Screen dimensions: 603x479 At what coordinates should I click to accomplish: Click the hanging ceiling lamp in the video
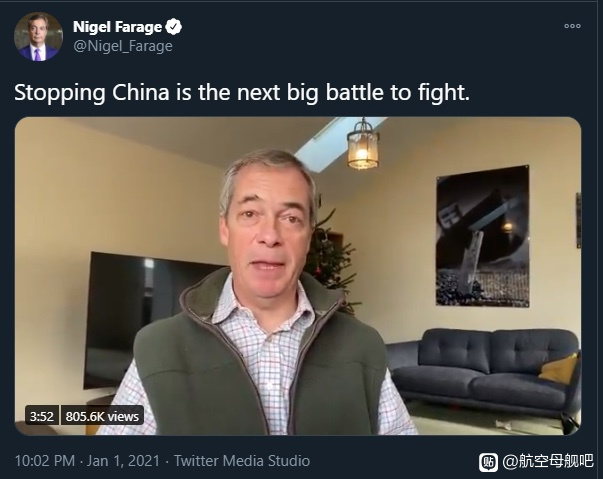[x=363, y=145]
